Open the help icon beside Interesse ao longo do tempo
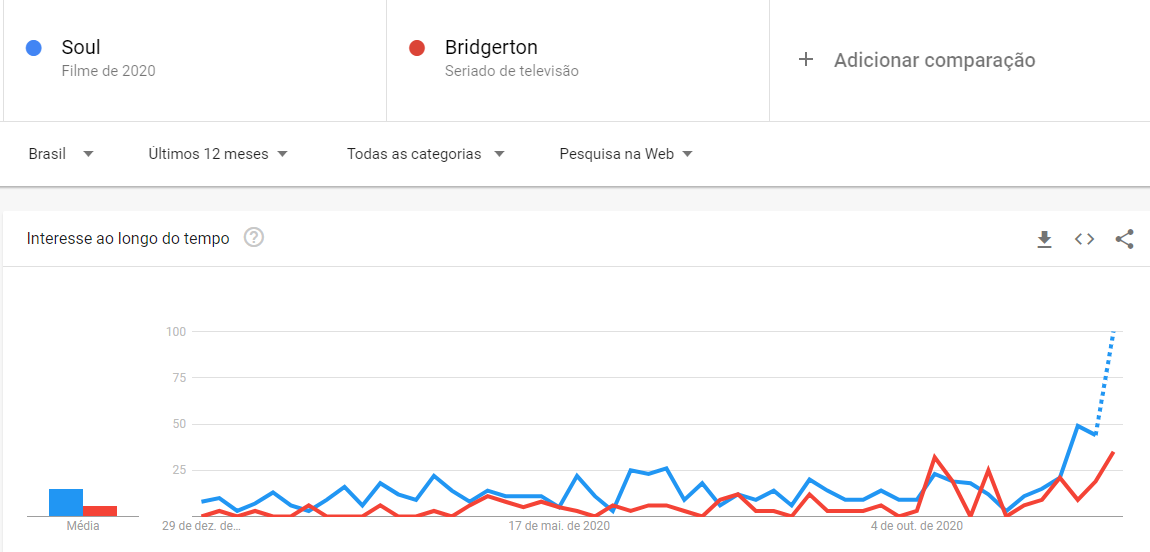Screen dimensions: 1150x552 click(254, 238)
